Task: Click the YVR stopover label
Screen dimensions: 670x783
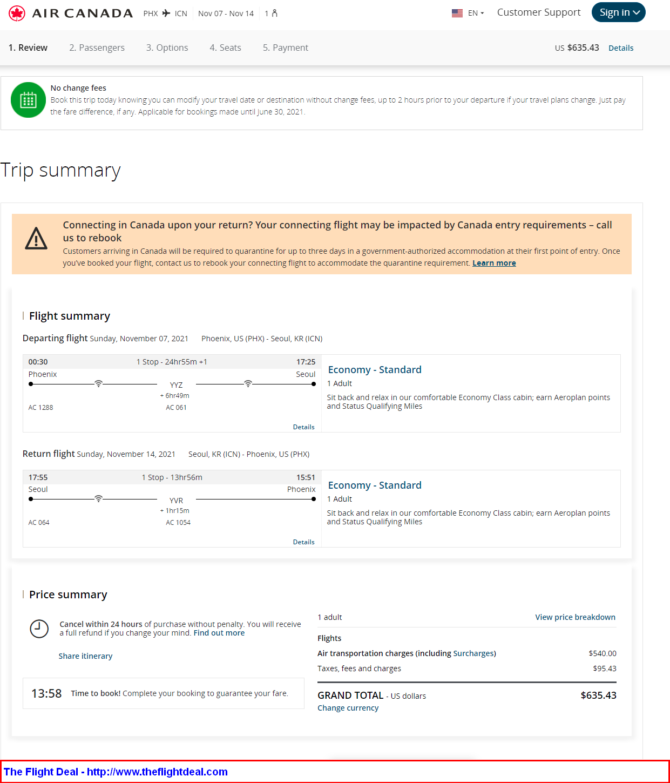Action: point(176,500)
